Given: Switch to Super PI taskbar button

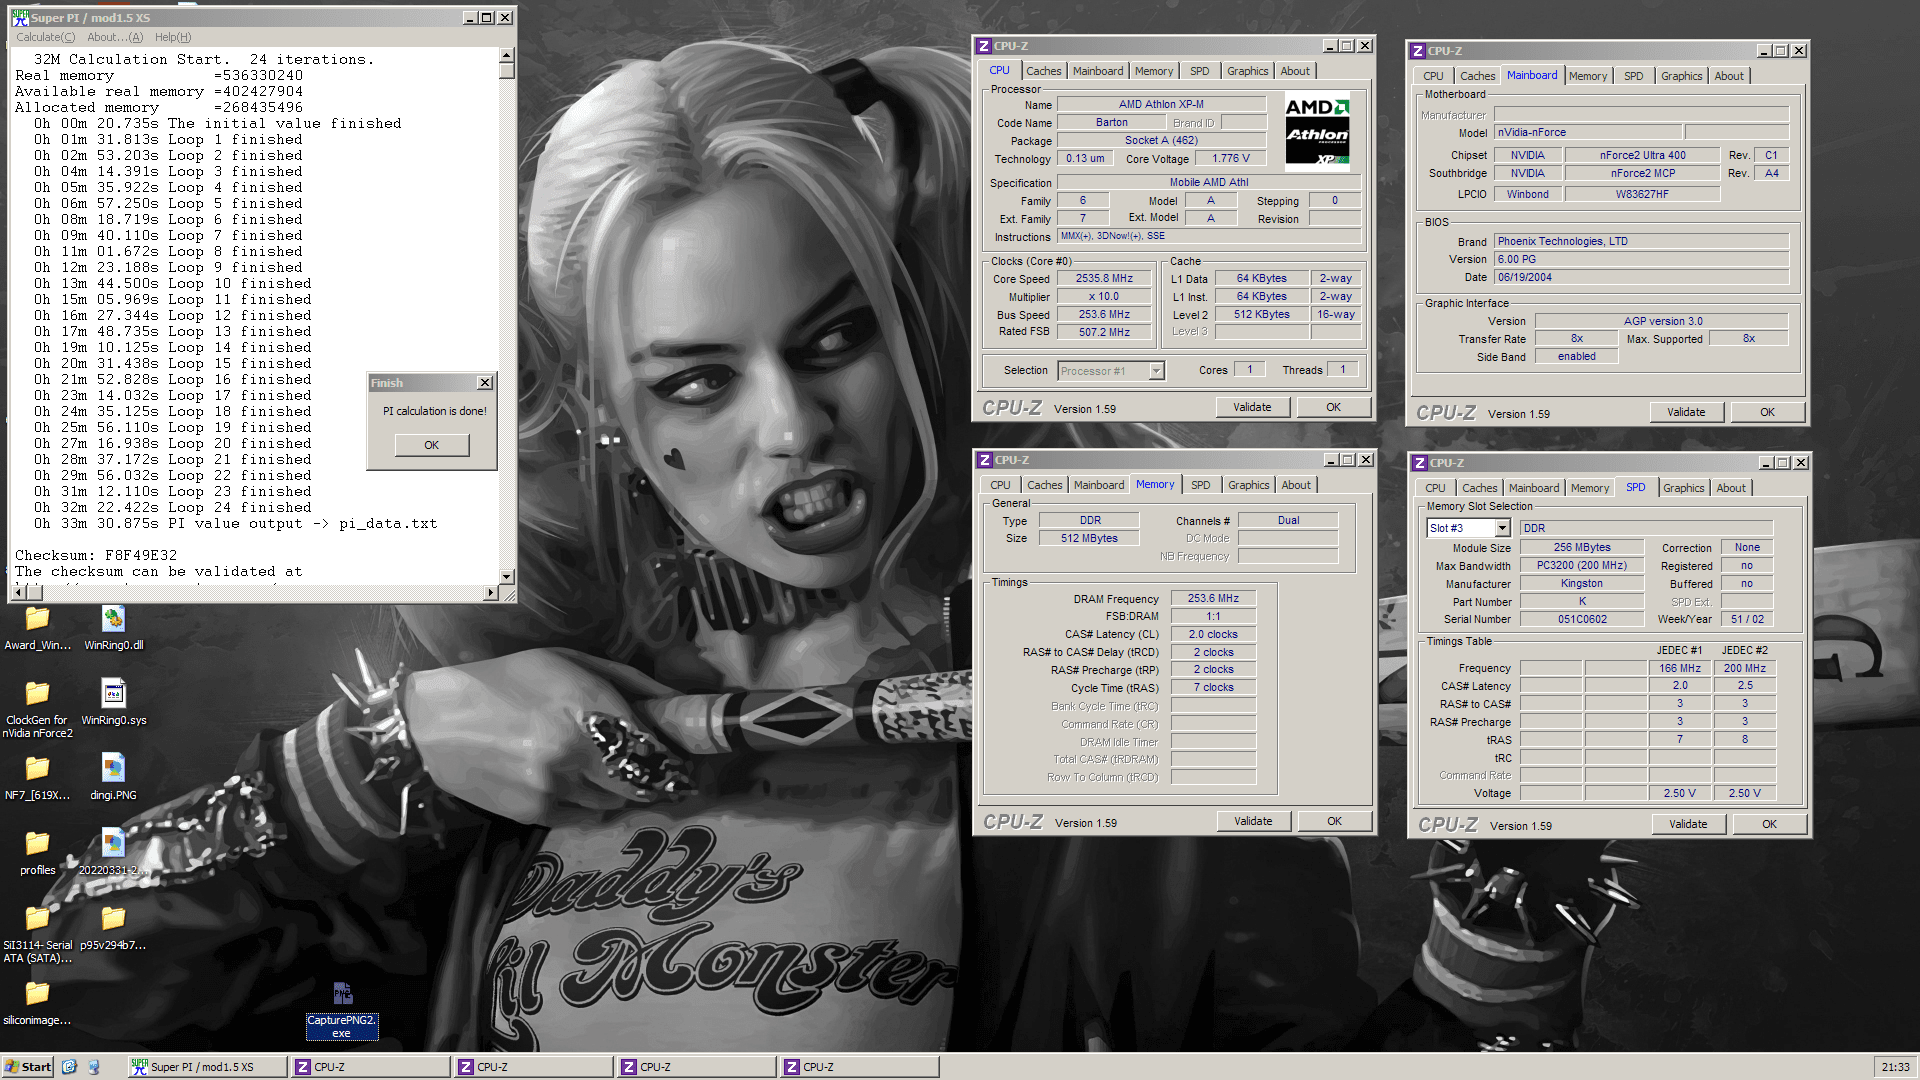Looking at the screenshot, I should [207, 1067].
